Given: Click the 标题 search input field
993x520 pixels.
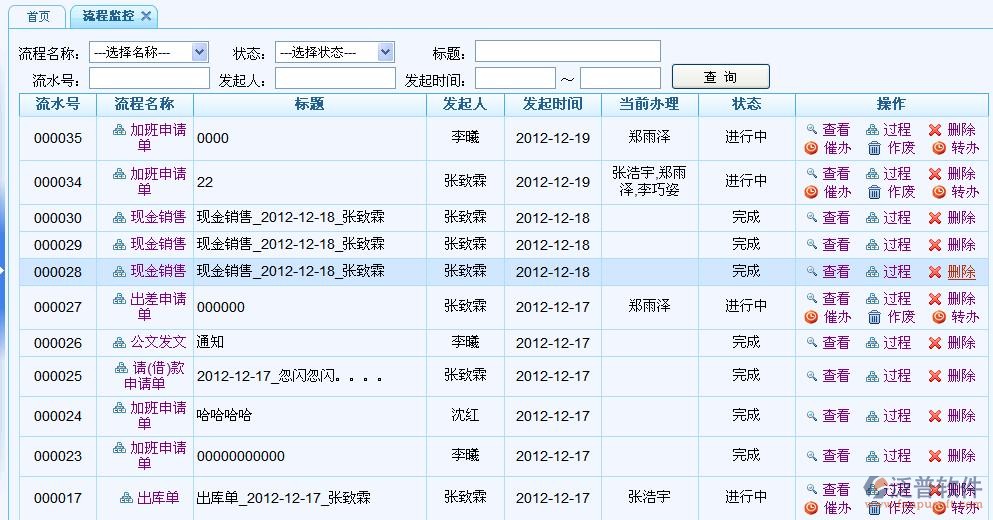Looking at the screenshot, I should click(x=567, y=52).
